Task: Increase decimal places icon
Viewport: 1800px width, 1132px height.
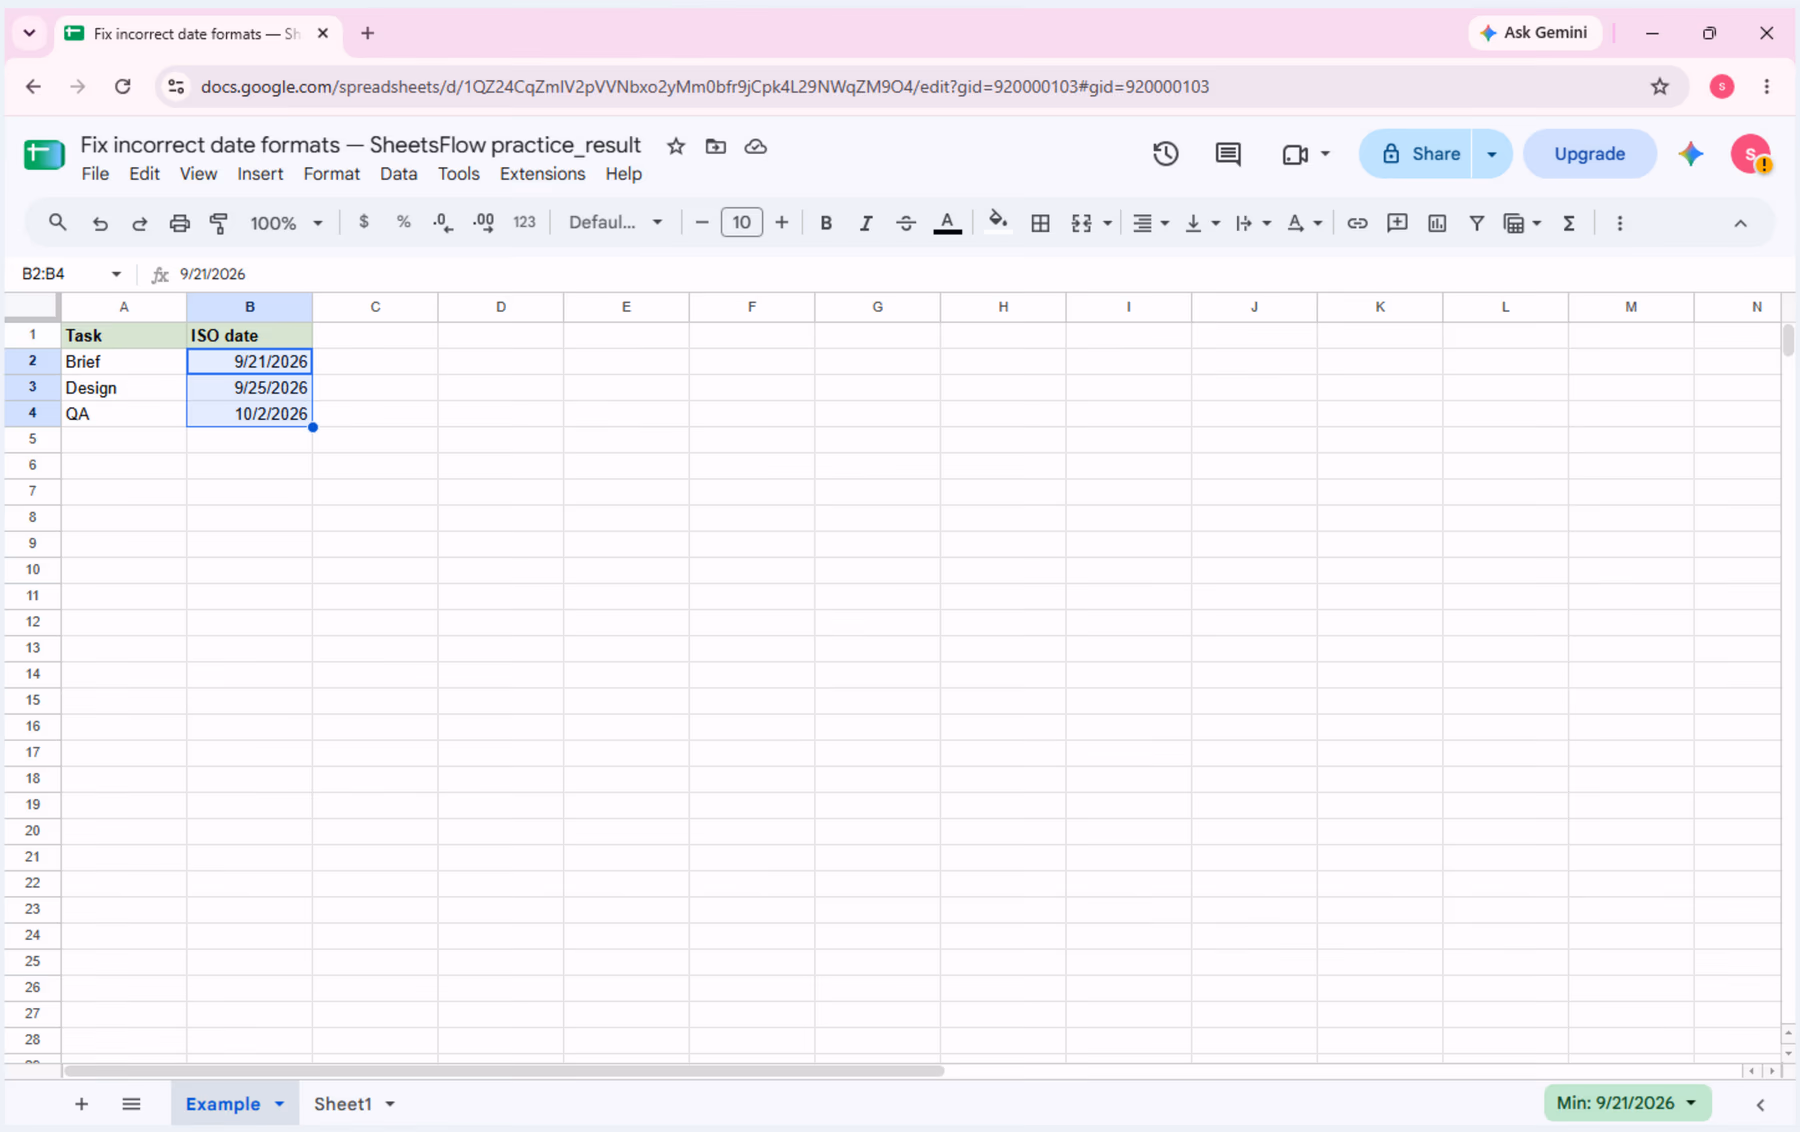Action: tap(483, 223)
